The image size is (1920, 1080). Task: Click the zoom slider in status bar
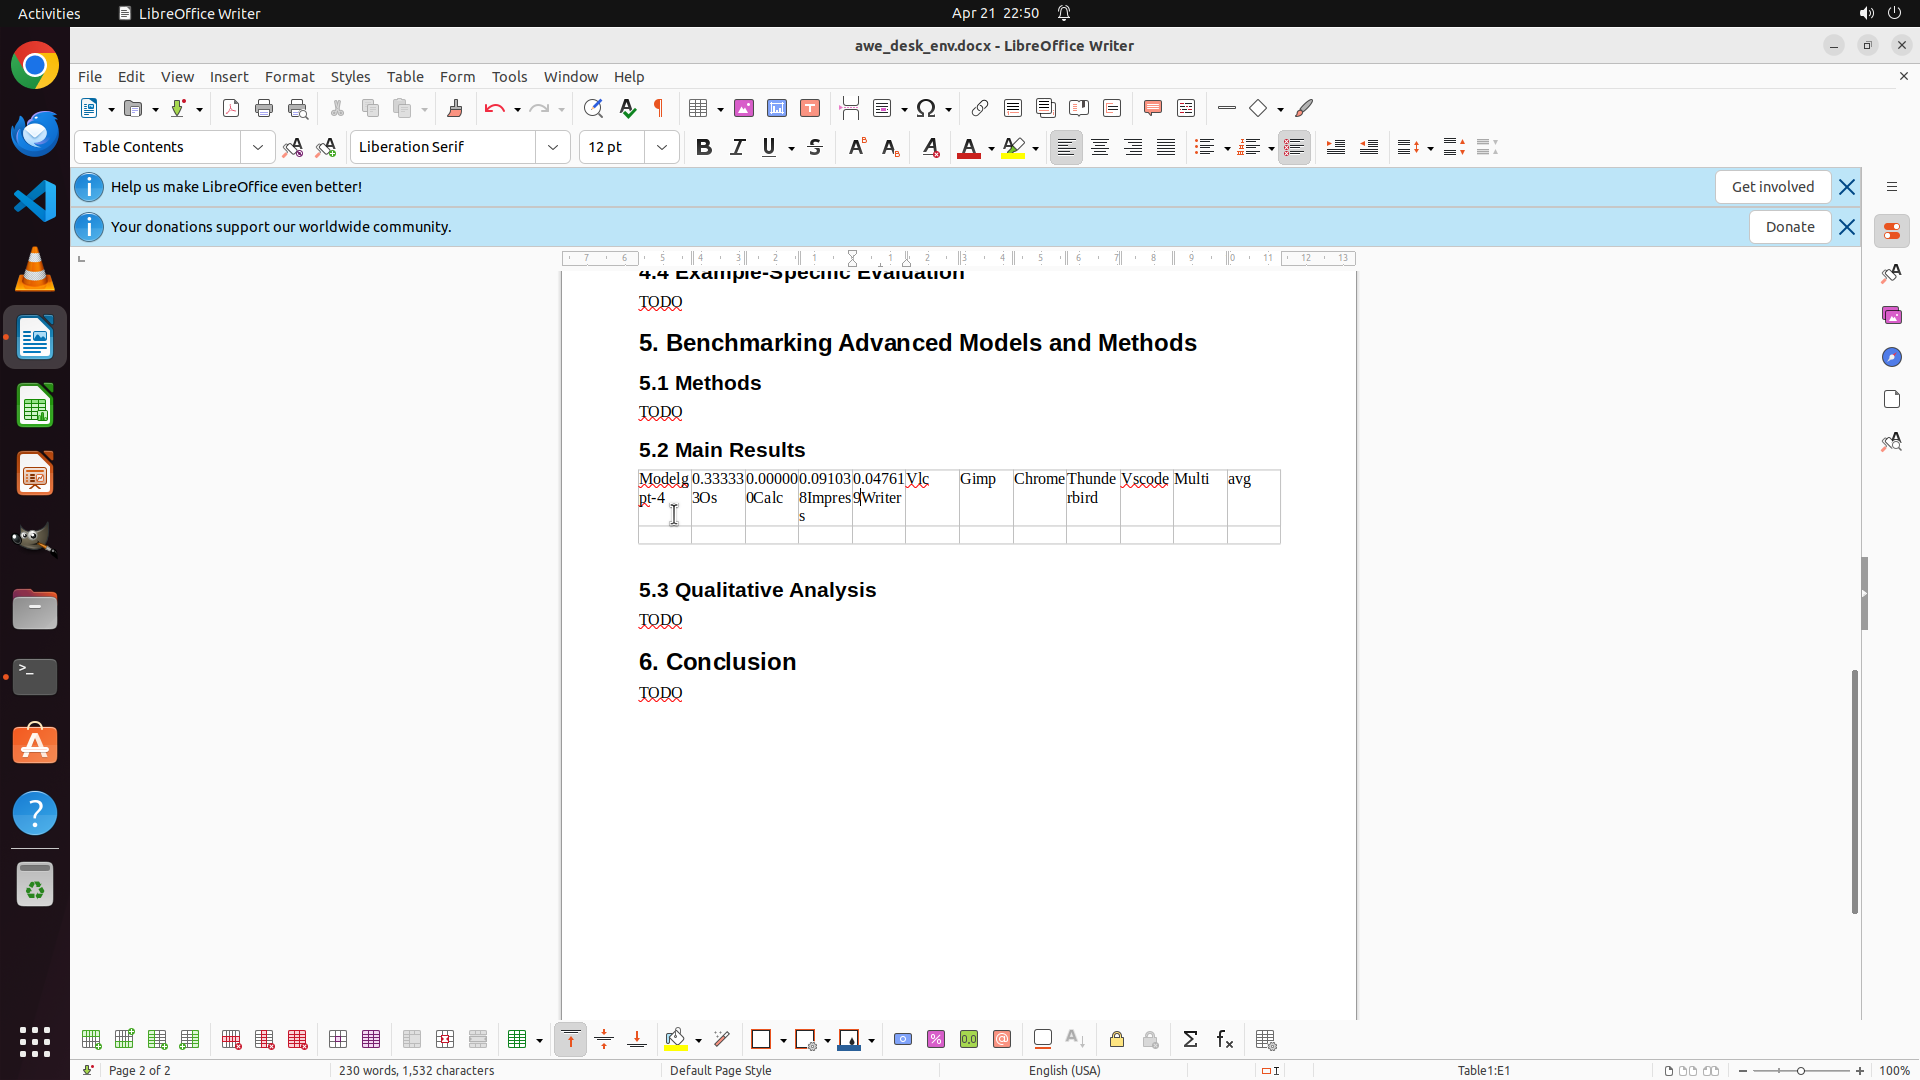click(1800, 1070)
